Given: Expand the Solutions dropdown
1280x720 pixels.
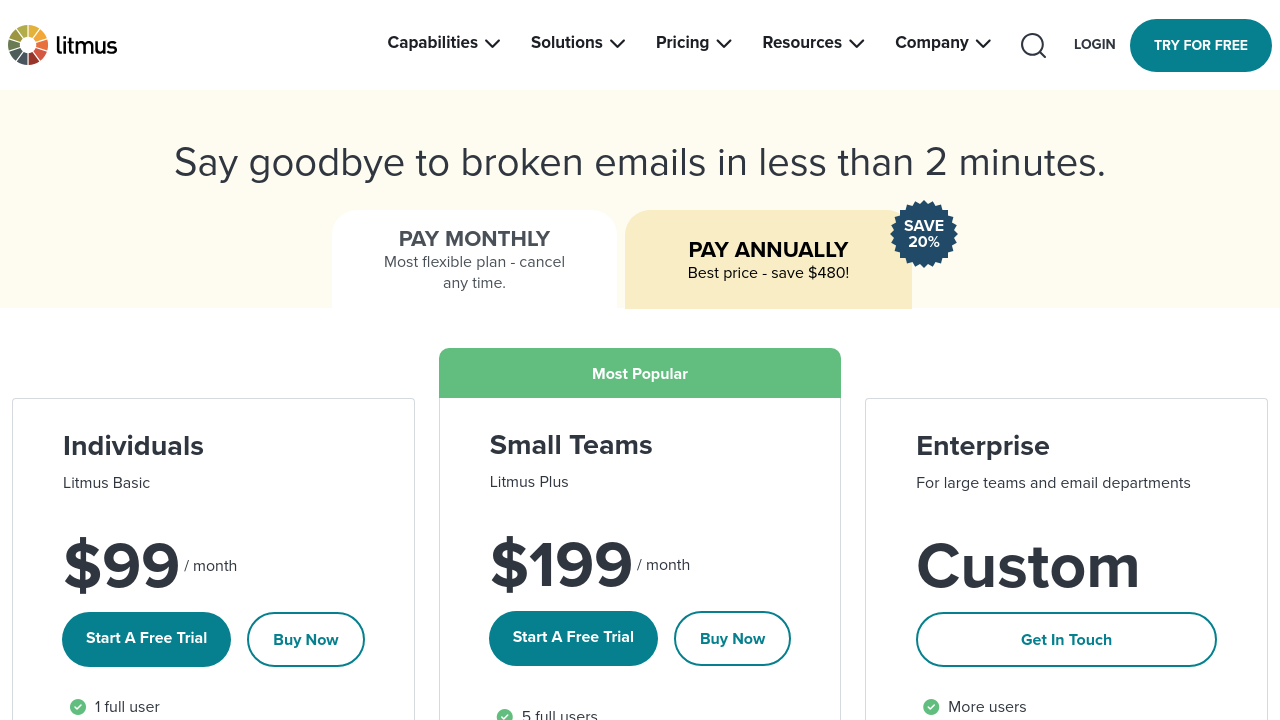Looking at the screenshot, I should pos(577,43).
